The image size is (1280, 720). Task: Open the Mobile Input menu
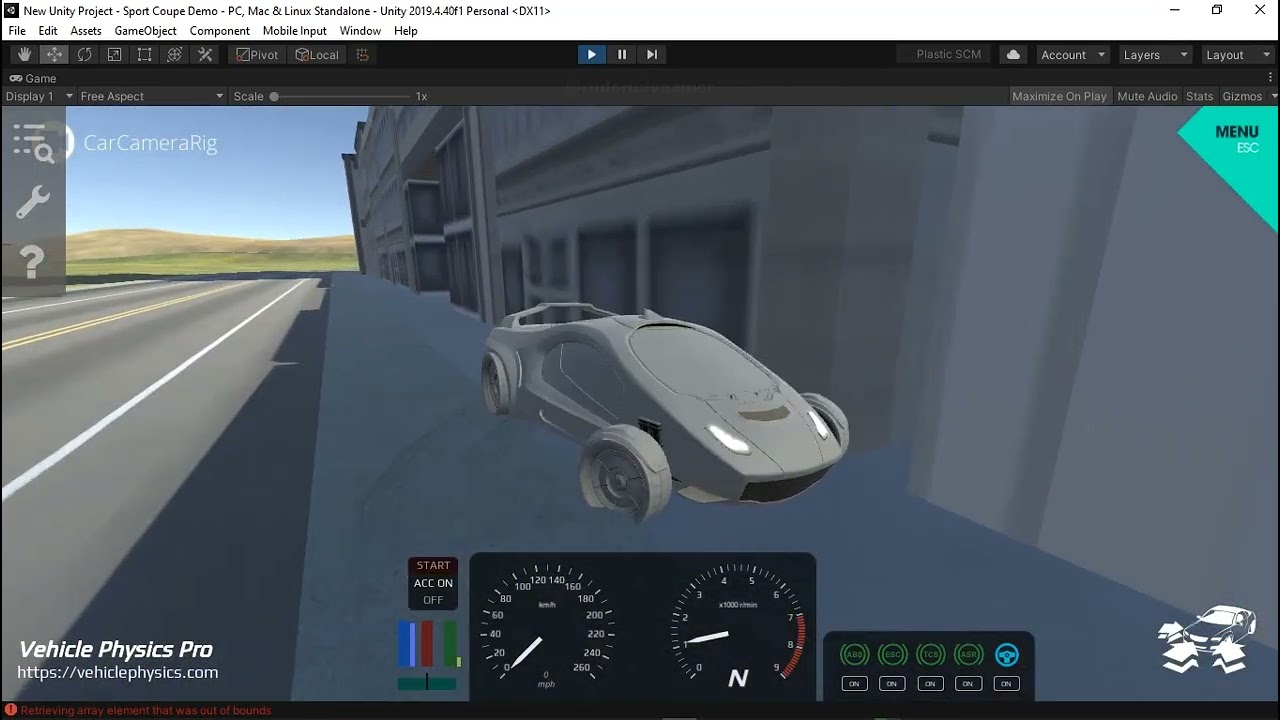pos(295,31)
